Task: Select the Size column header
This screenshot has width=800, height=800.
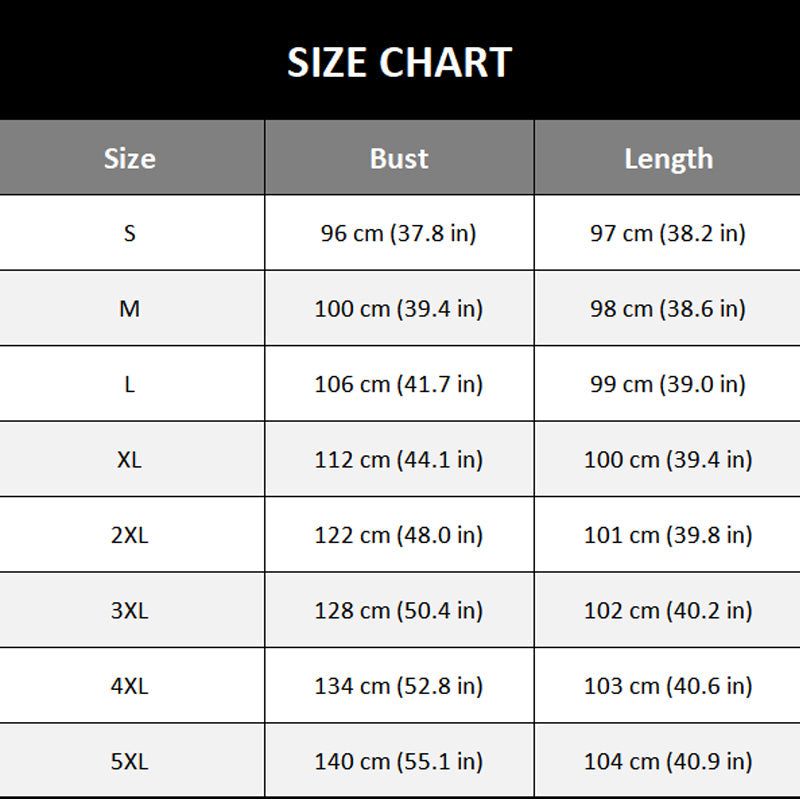Action: 130,158
